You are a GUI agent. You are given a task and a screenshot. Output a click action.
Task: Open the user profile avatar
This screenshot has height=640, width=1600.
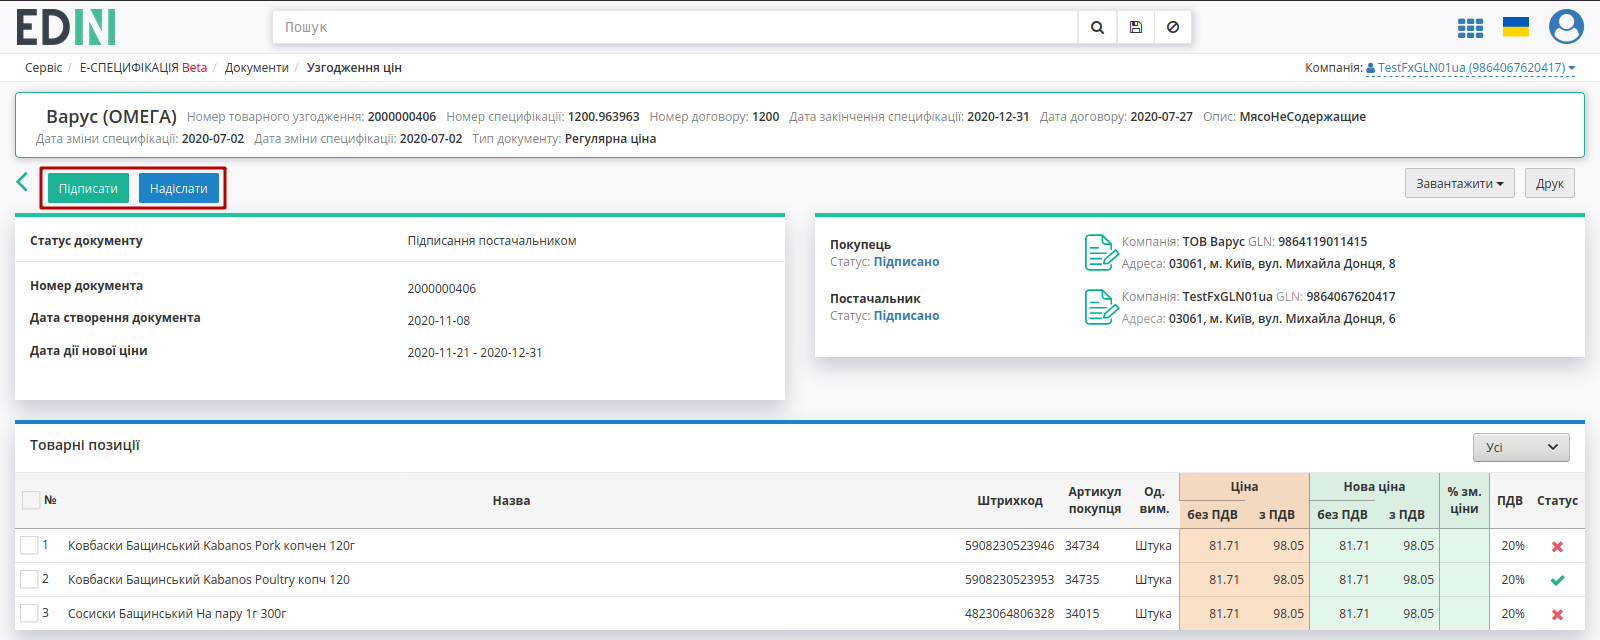point(1566,27)
